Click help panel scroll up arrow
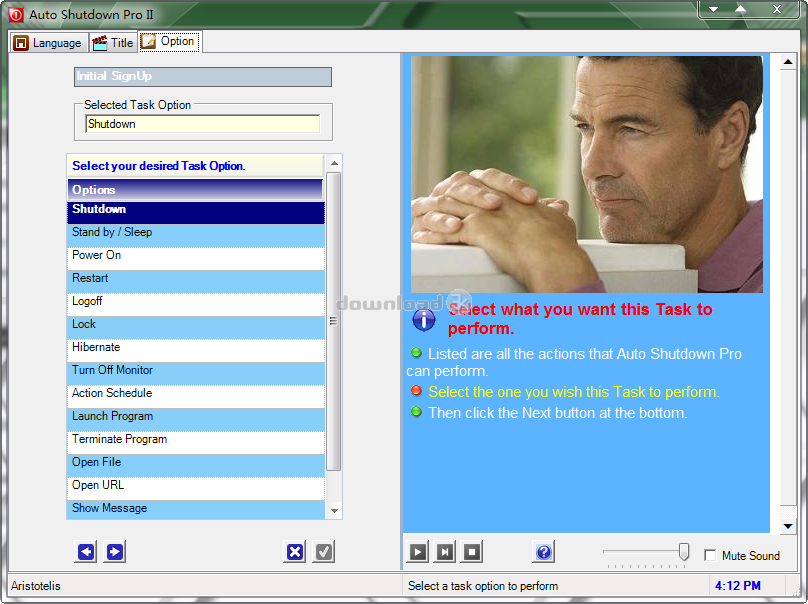The image size is (808, 604). (x=788, y=62)
